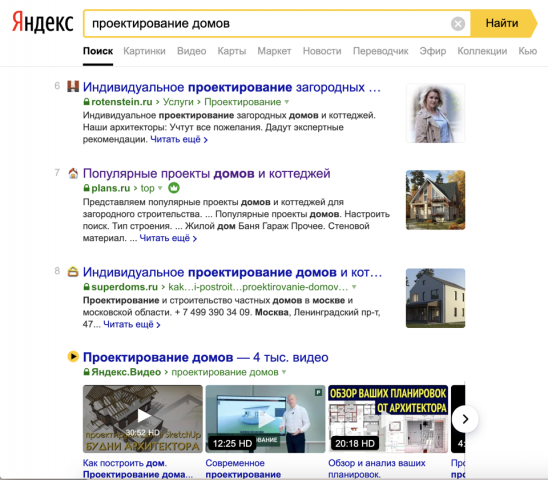Click the rotenstein.ru favicon icon
Screen dimensions: 548x480
(73, 86)
